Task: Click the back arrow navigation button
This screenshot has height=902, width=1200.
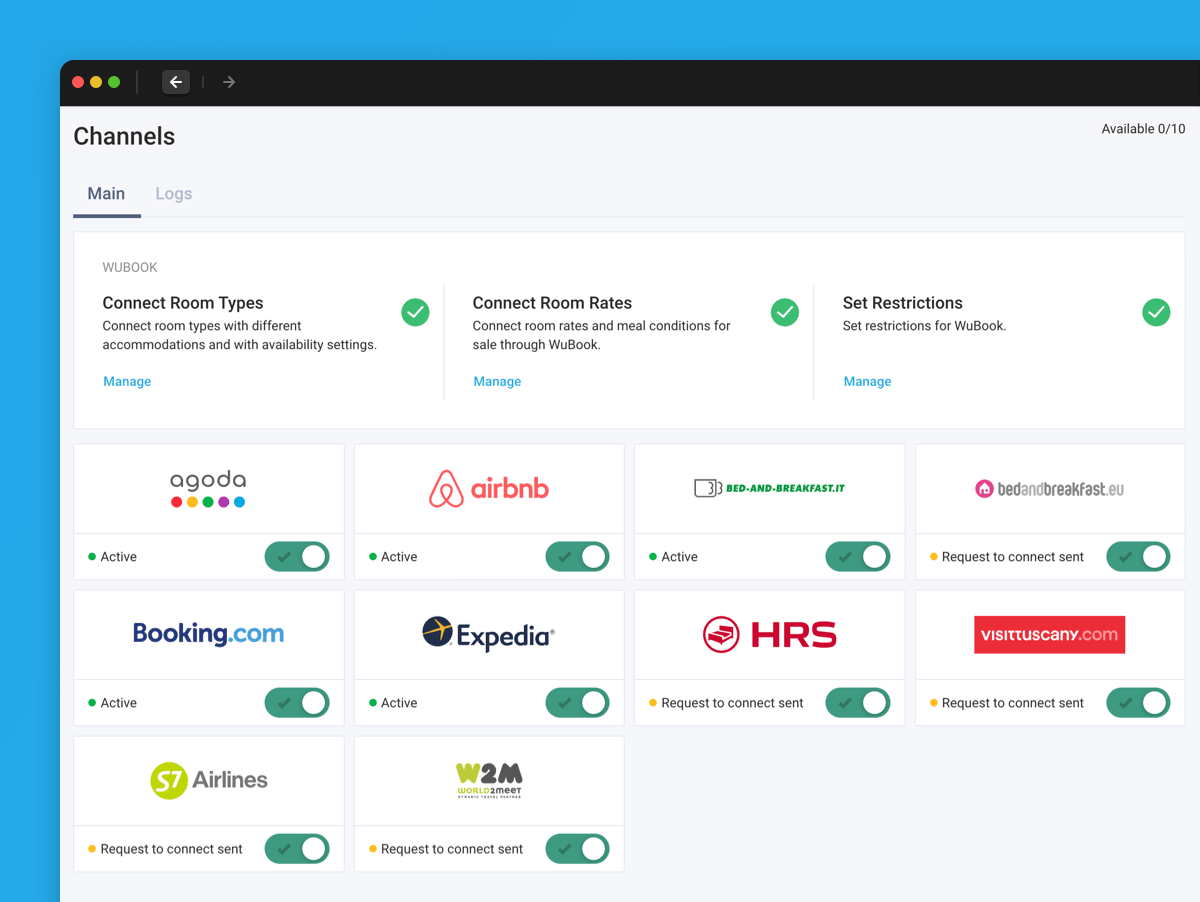Action: (x=176, y=82)
